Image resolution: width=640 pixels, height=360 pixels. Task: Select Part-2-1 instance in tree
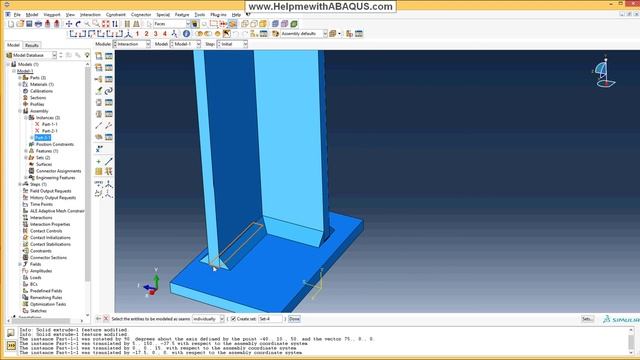[49, 131]
